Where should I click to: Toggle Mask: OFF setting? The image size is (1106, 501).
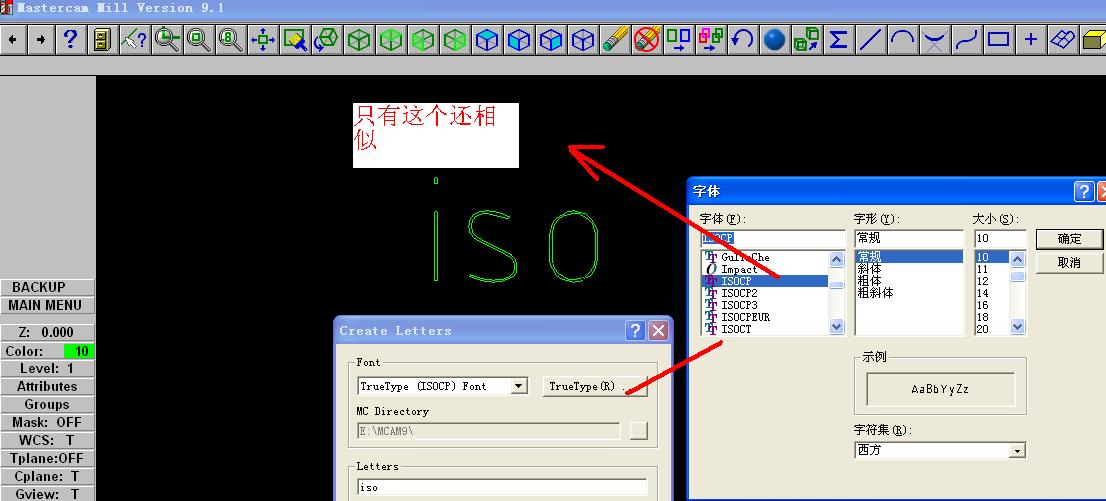click(x=47, y=423)
